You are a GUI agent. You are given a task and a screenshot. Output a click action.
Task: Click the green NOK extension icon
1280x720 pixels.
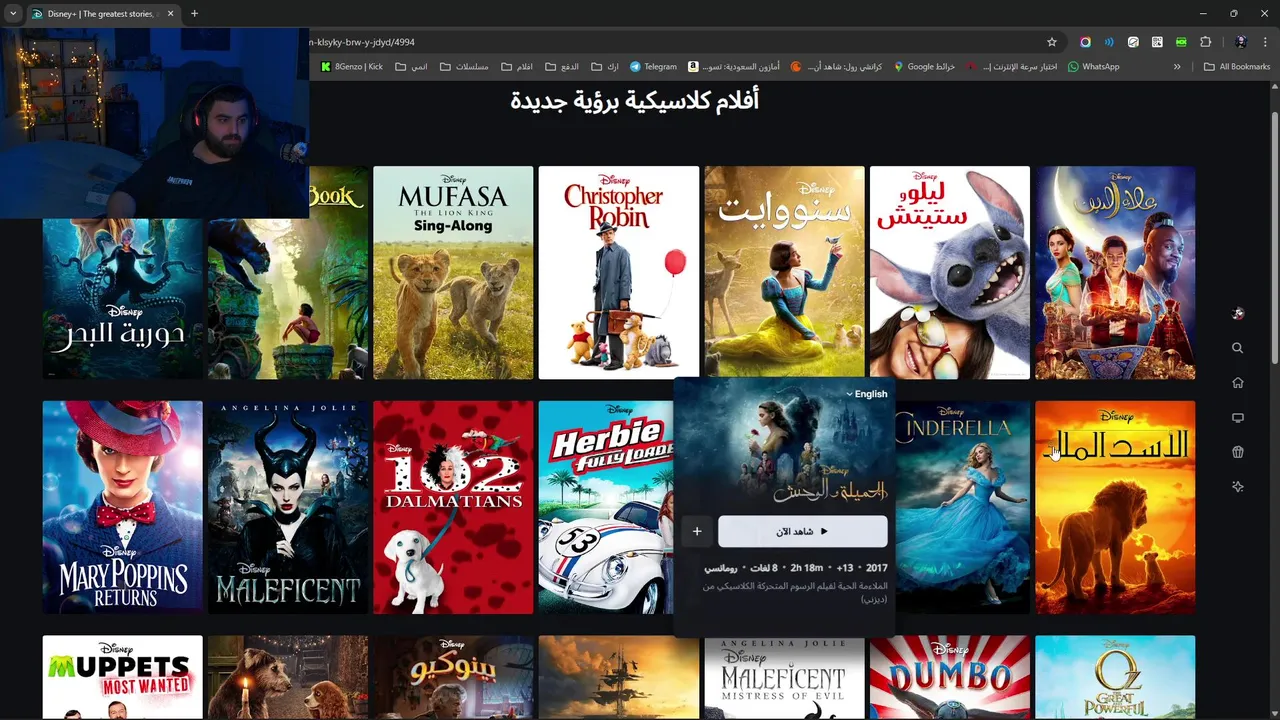tap(1181, 42)
